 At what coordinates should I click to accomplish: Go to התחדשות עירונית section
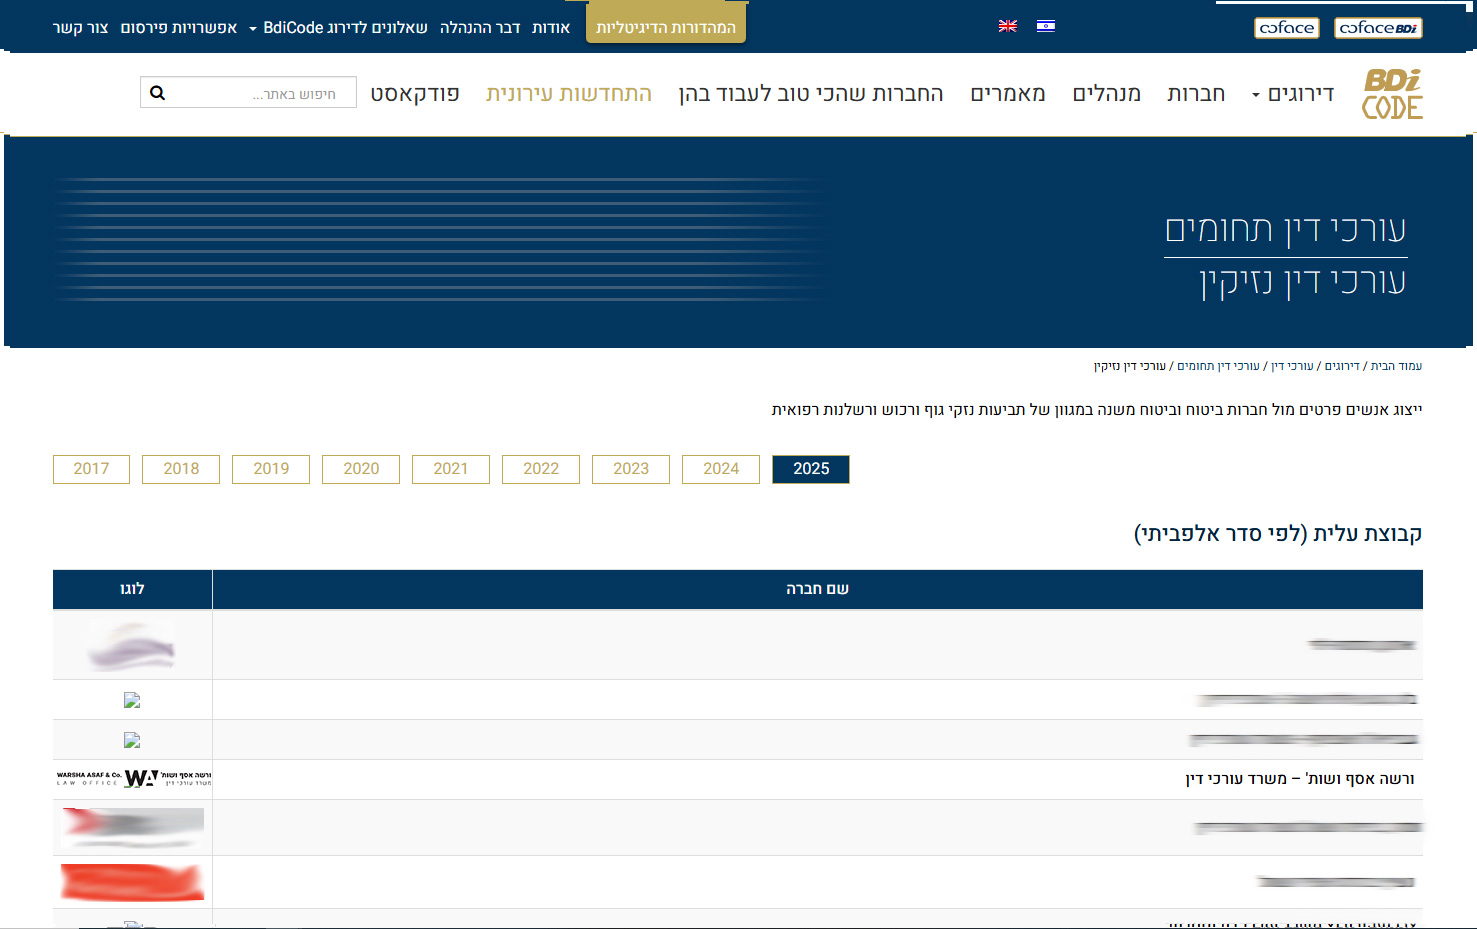click(568, 94)
